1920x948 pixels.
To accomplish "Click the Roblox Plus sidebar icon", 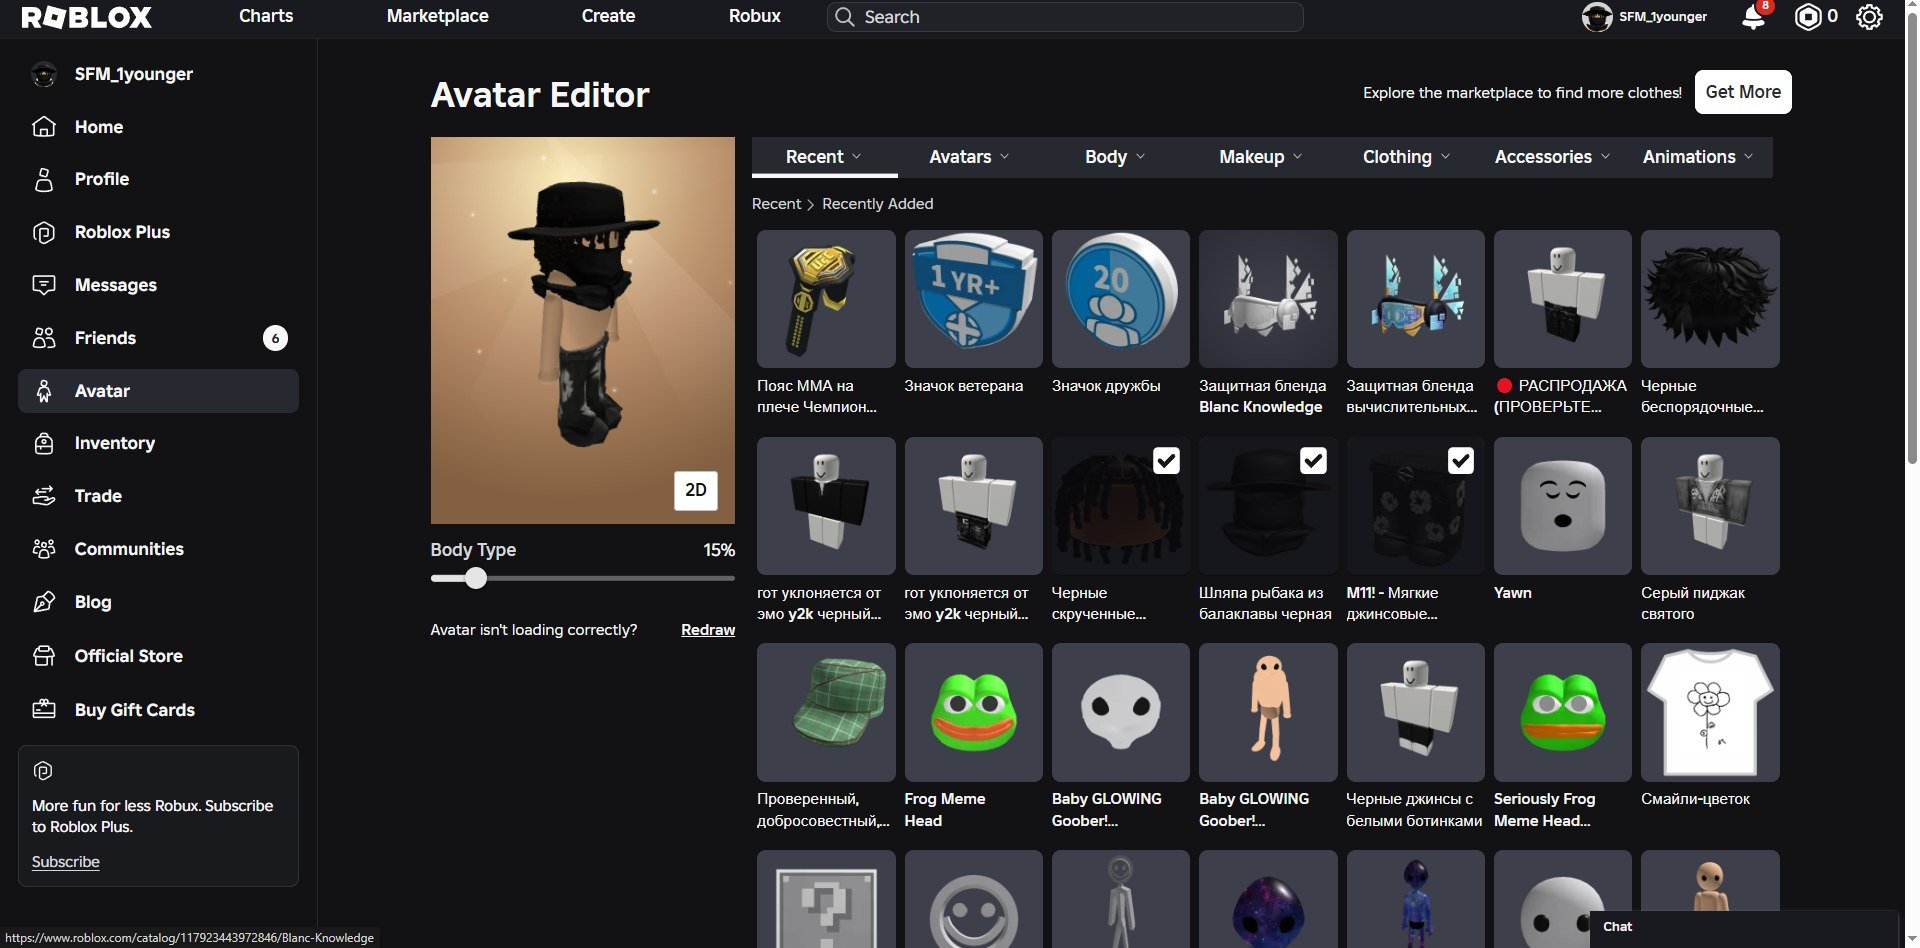I will pyautogui.click(x=44, y=232).
